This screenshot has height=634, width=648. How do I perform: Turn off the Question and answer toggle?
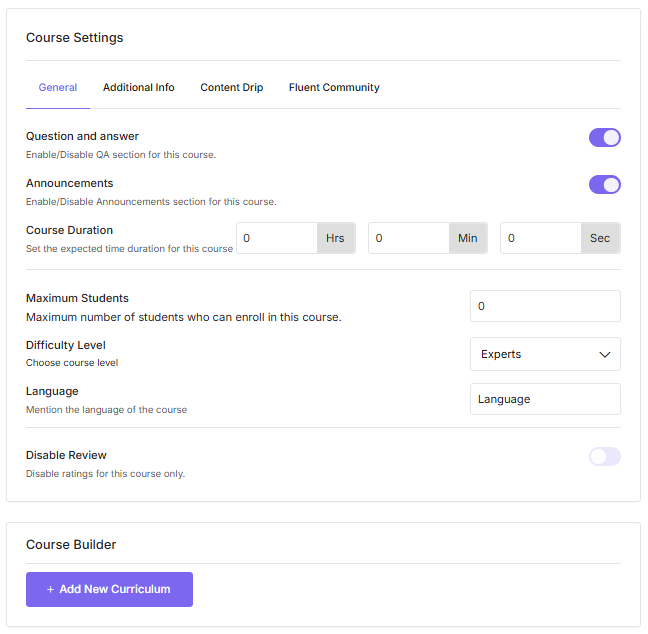(x=604, y=138)
